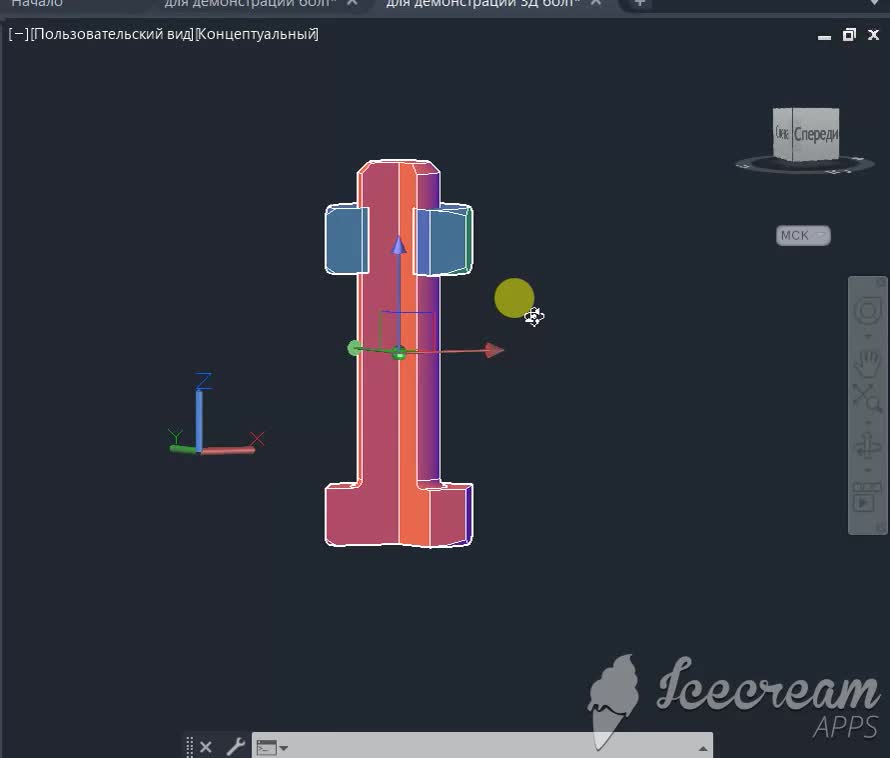
Task: Start the Orbit tool in navigation bar
Action: 867,445
